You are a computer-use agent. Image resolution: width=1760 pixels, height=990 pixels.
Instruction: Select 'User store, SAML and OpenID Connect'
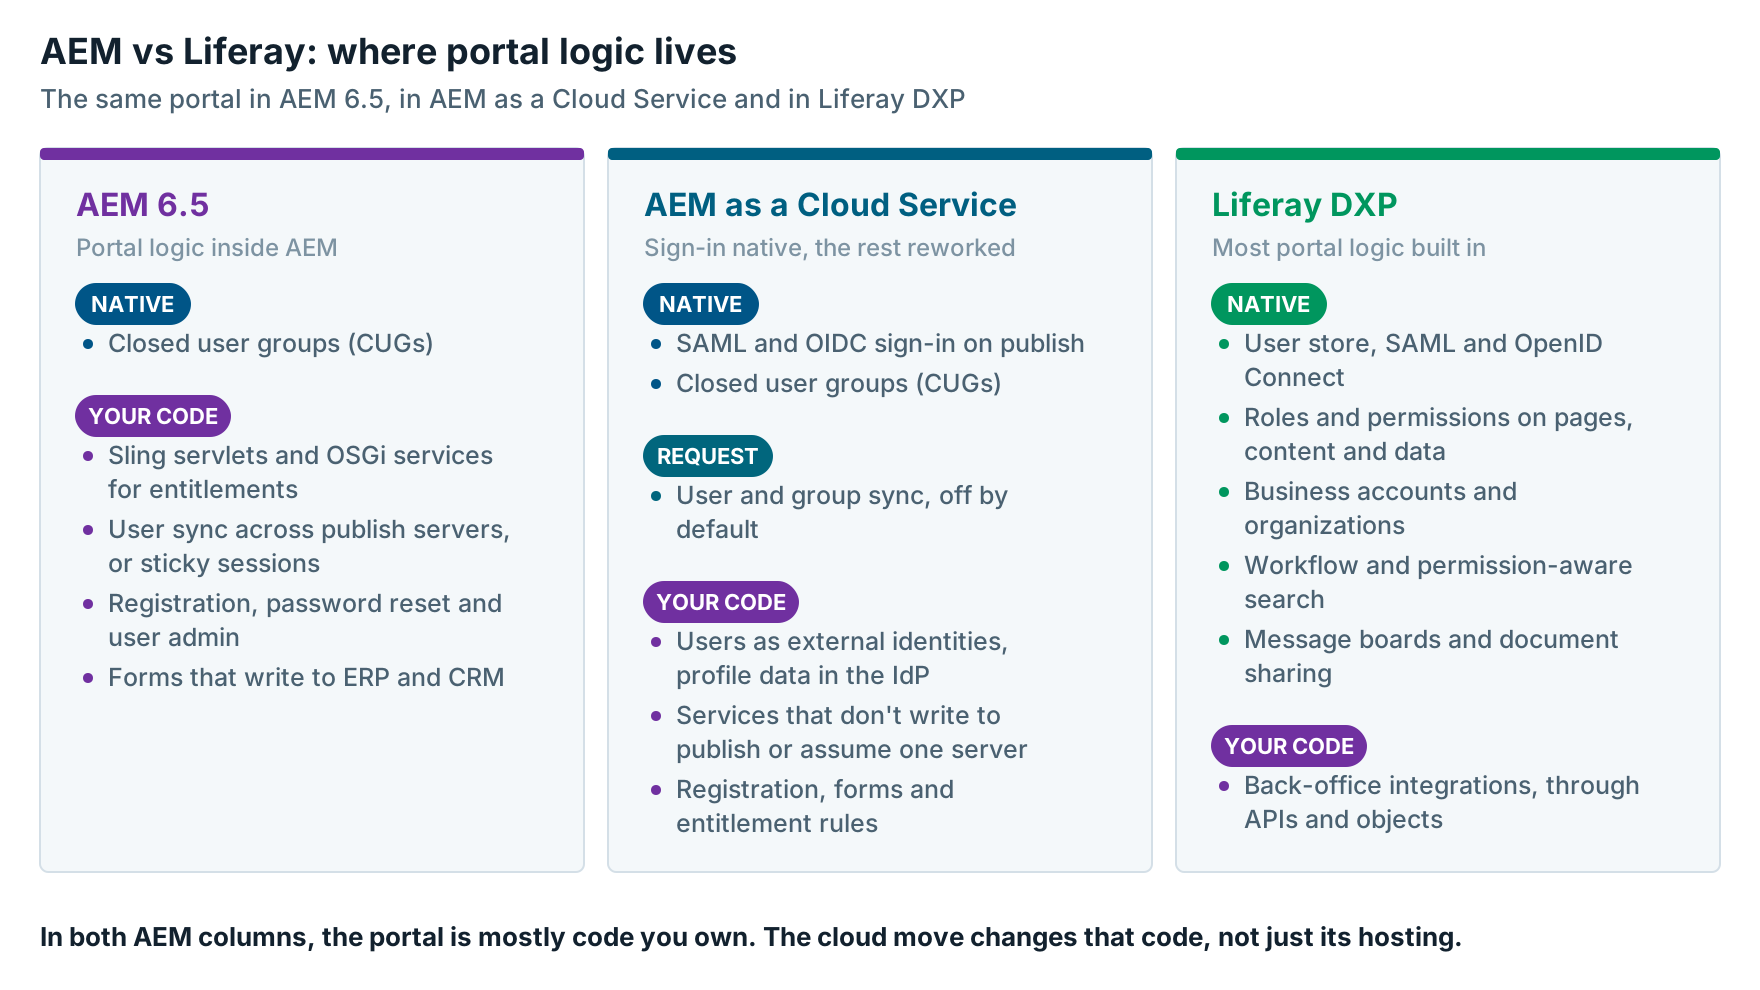click(1423, 360)
